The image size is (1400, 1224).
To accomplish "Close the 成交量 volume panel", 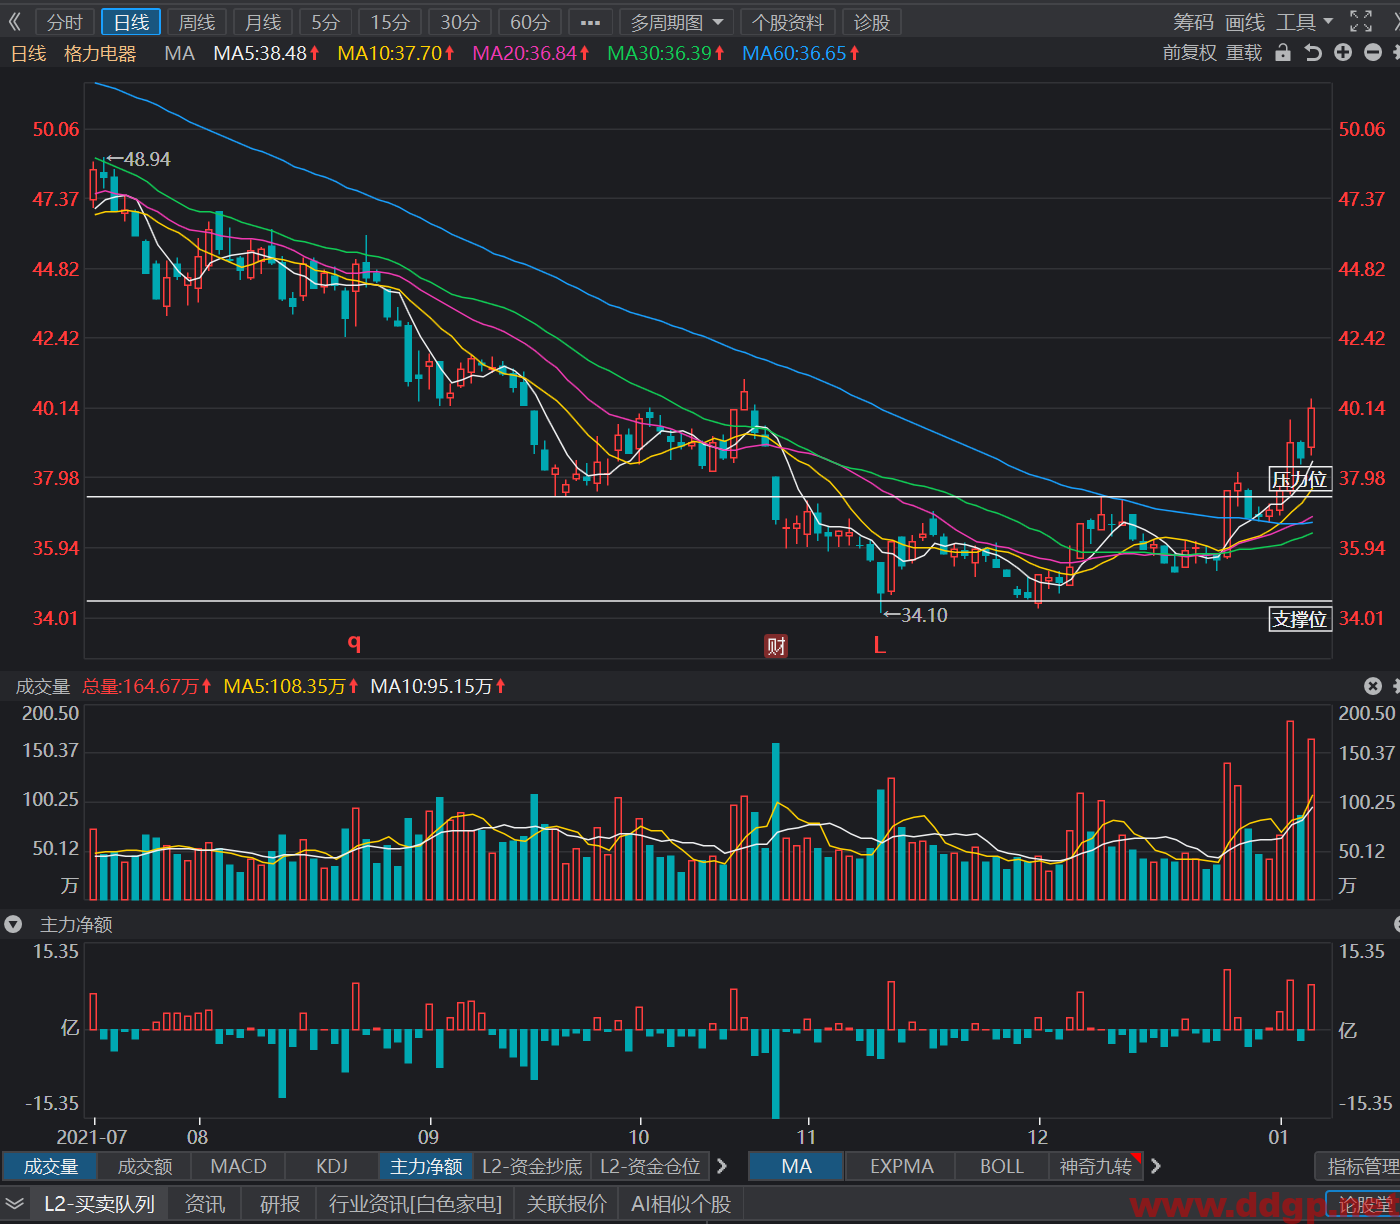I will click(1373, 686).
